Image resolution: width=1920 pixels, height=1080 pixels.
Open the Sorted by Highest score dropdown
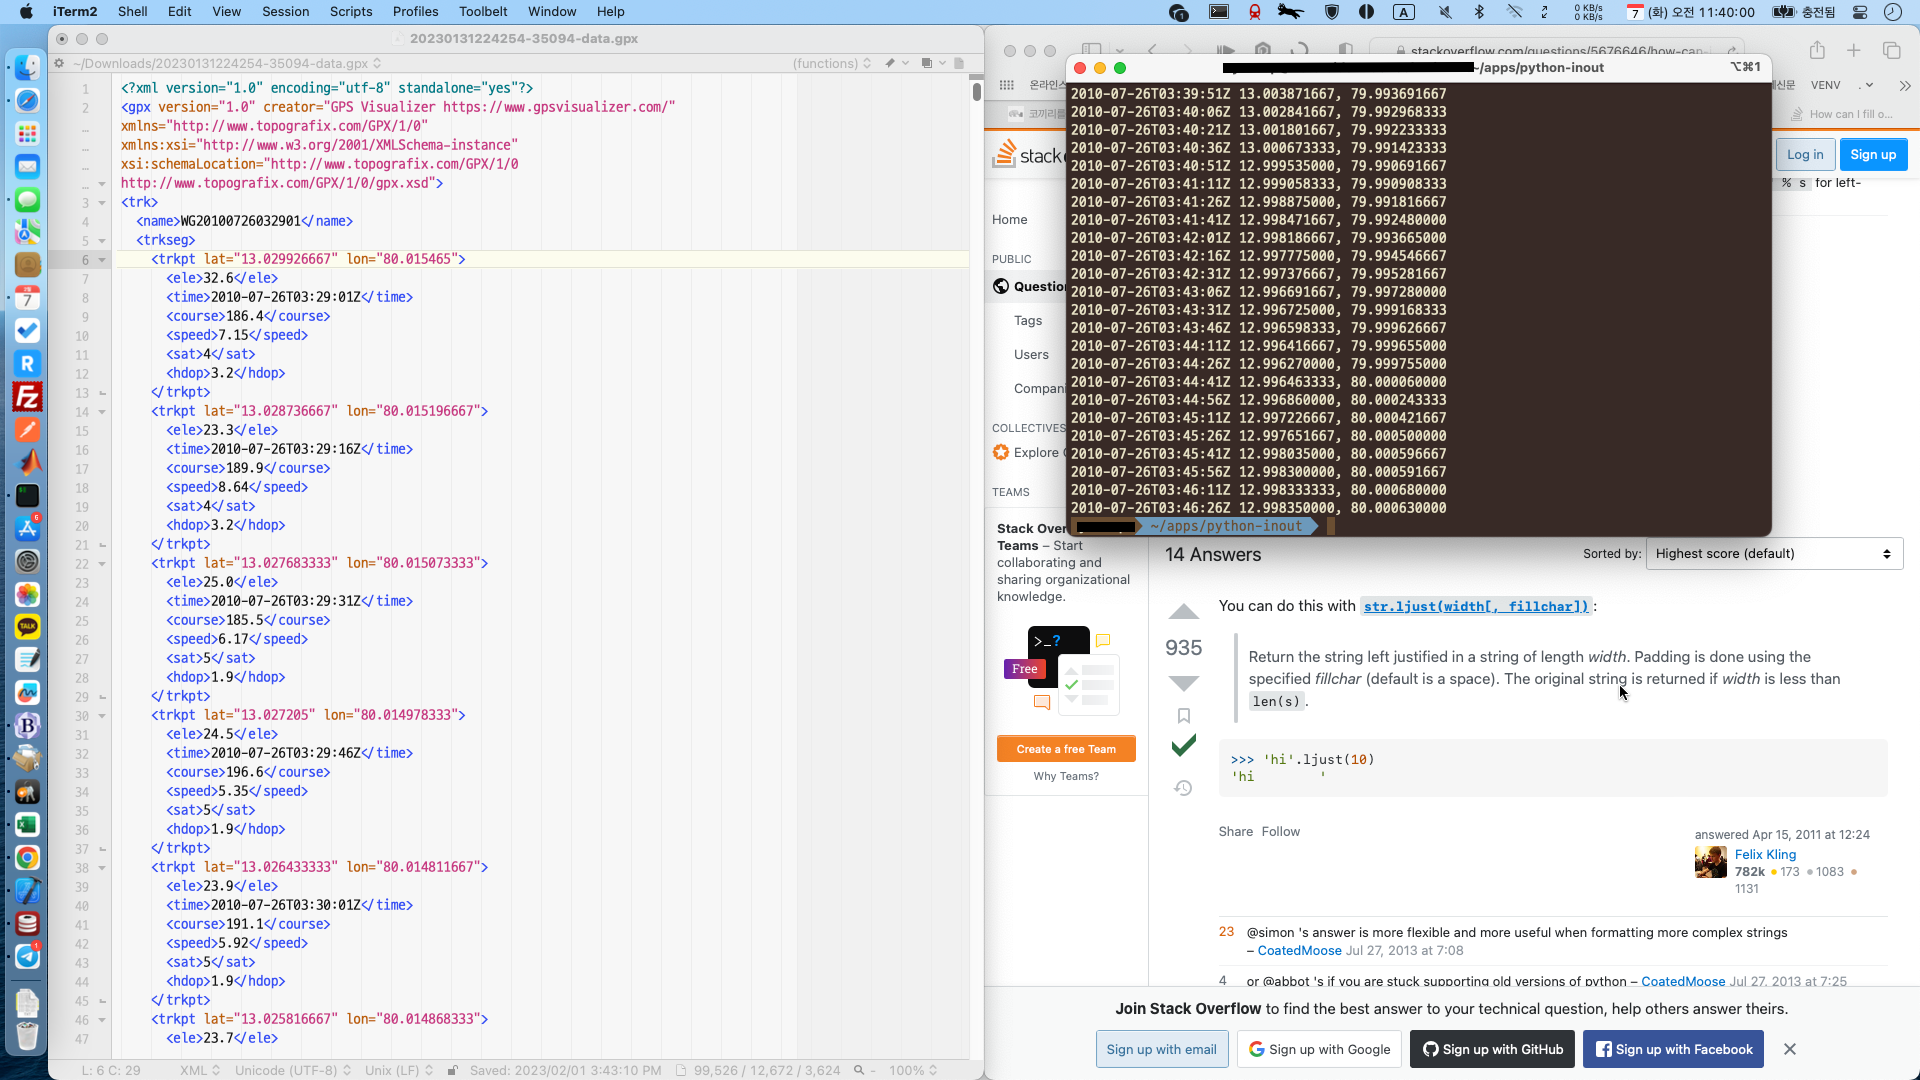point(1773,554)
